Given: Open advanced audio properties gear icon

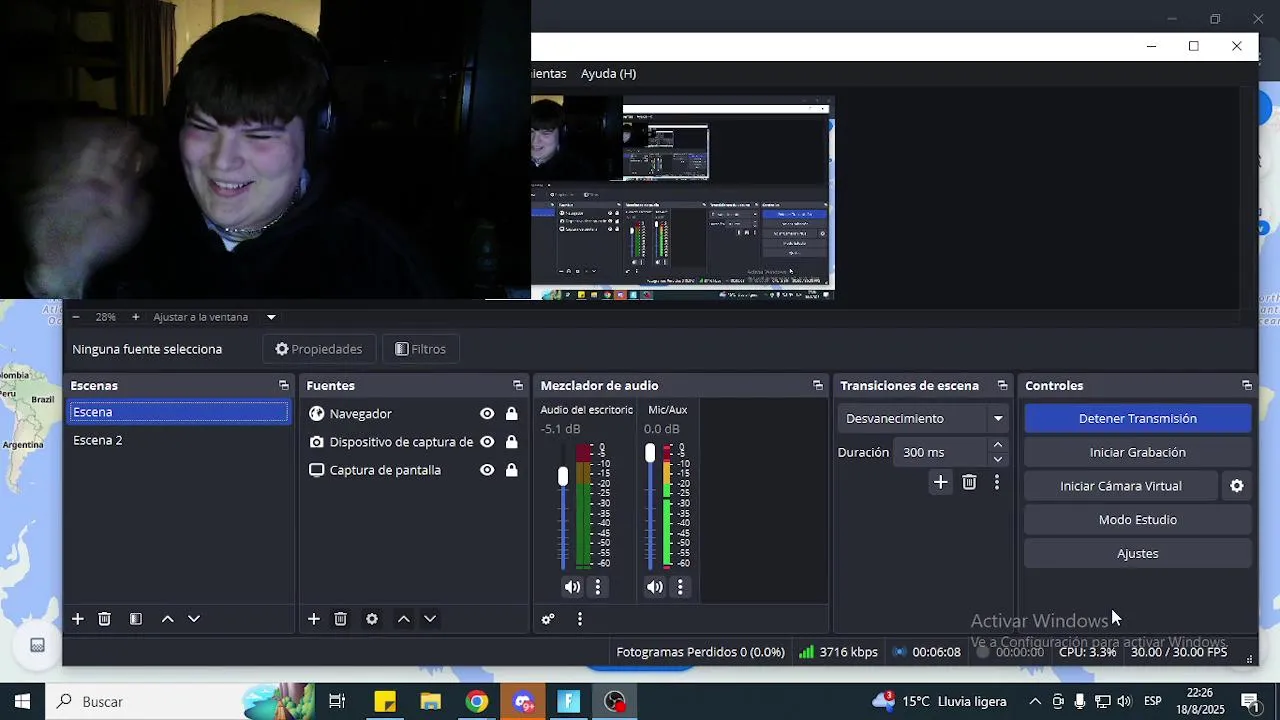Looking at the screenshot, I should click(x=548, y=619).
